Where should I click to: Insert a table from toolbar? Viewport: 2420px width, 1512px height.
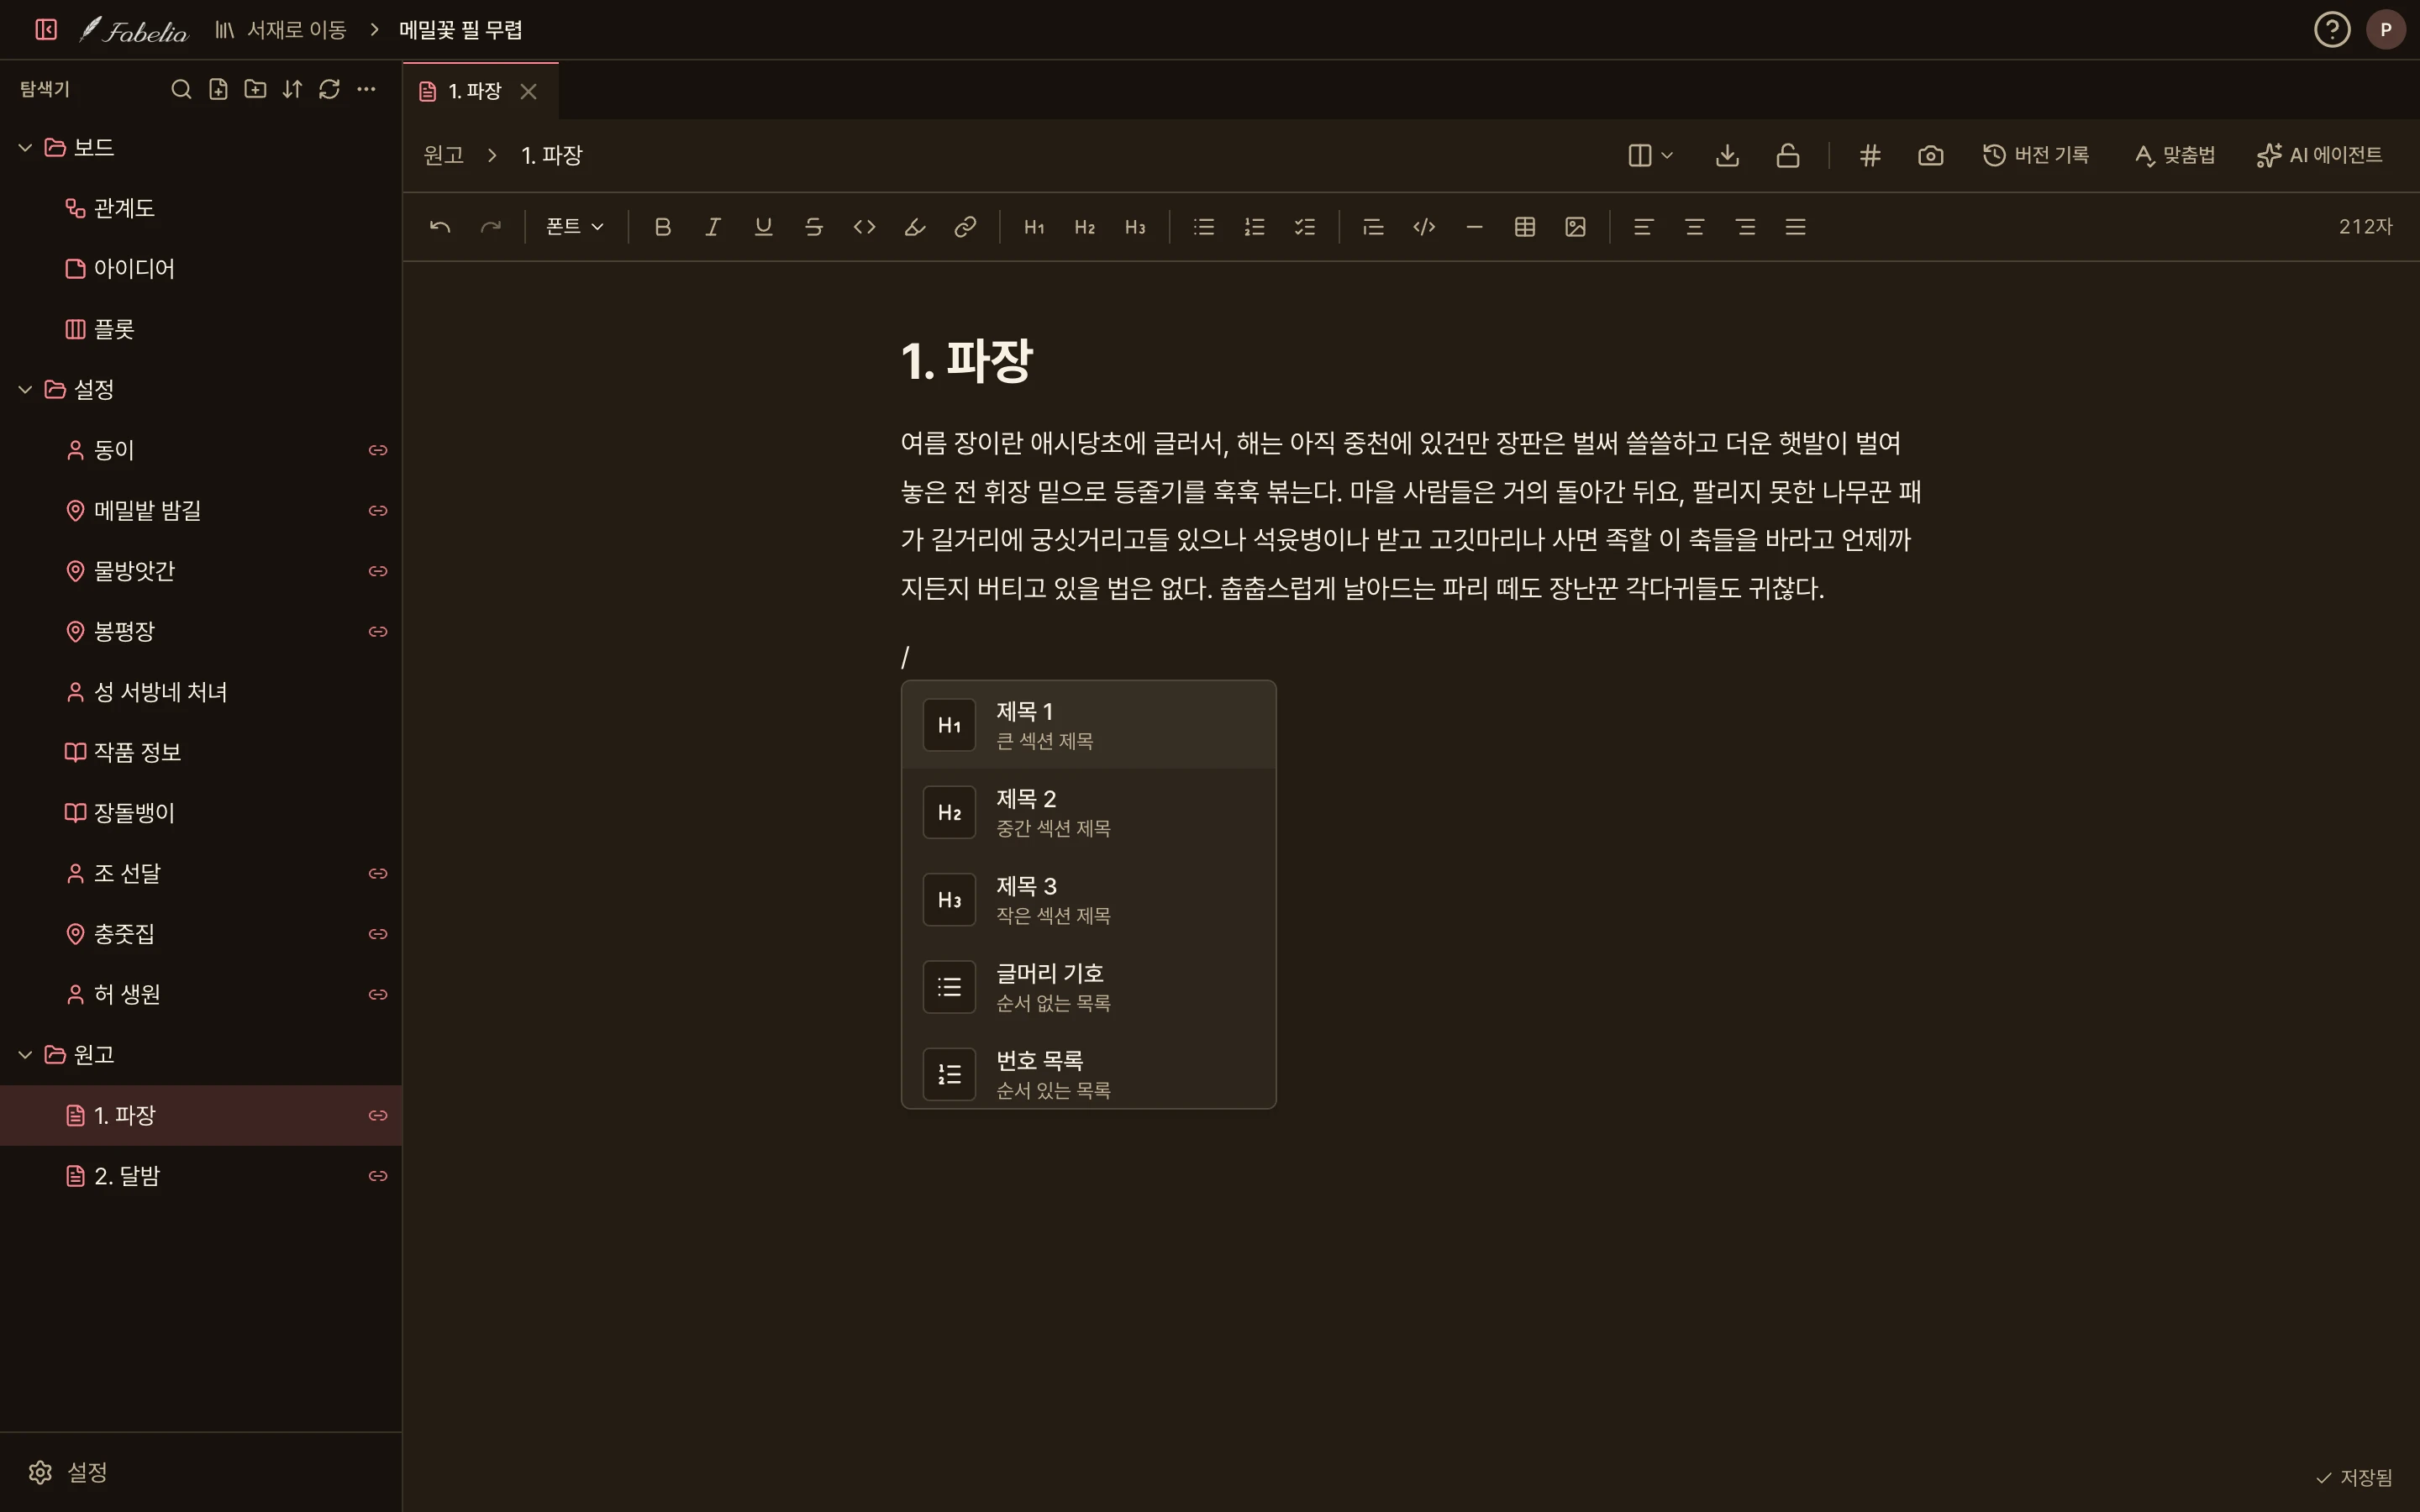coord(1525,227)
